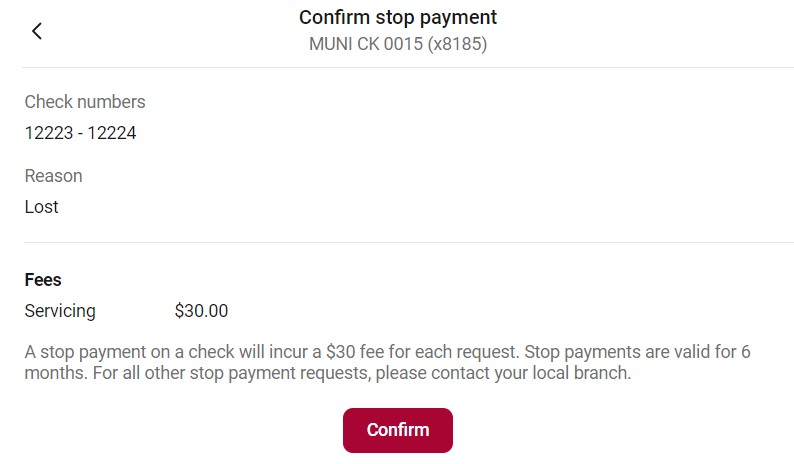794x464 pixels.
Task: Click the x8185 masked account number
Action: [457, 44]
